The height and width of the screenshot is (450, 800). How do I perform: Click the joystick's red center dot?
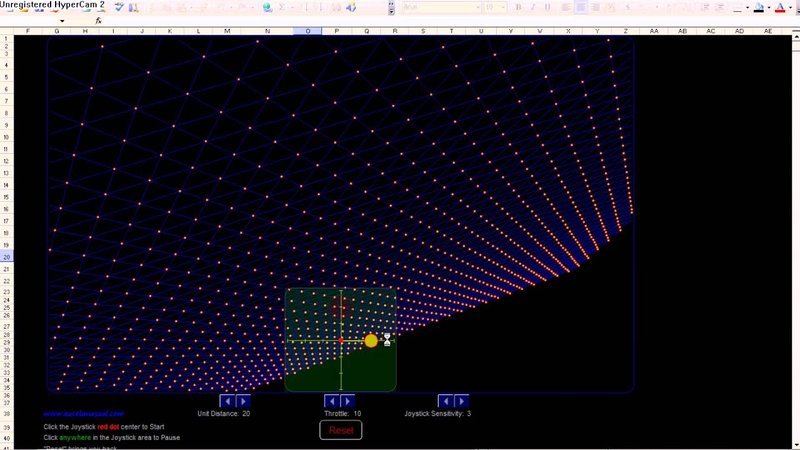[x=341, y=340]
